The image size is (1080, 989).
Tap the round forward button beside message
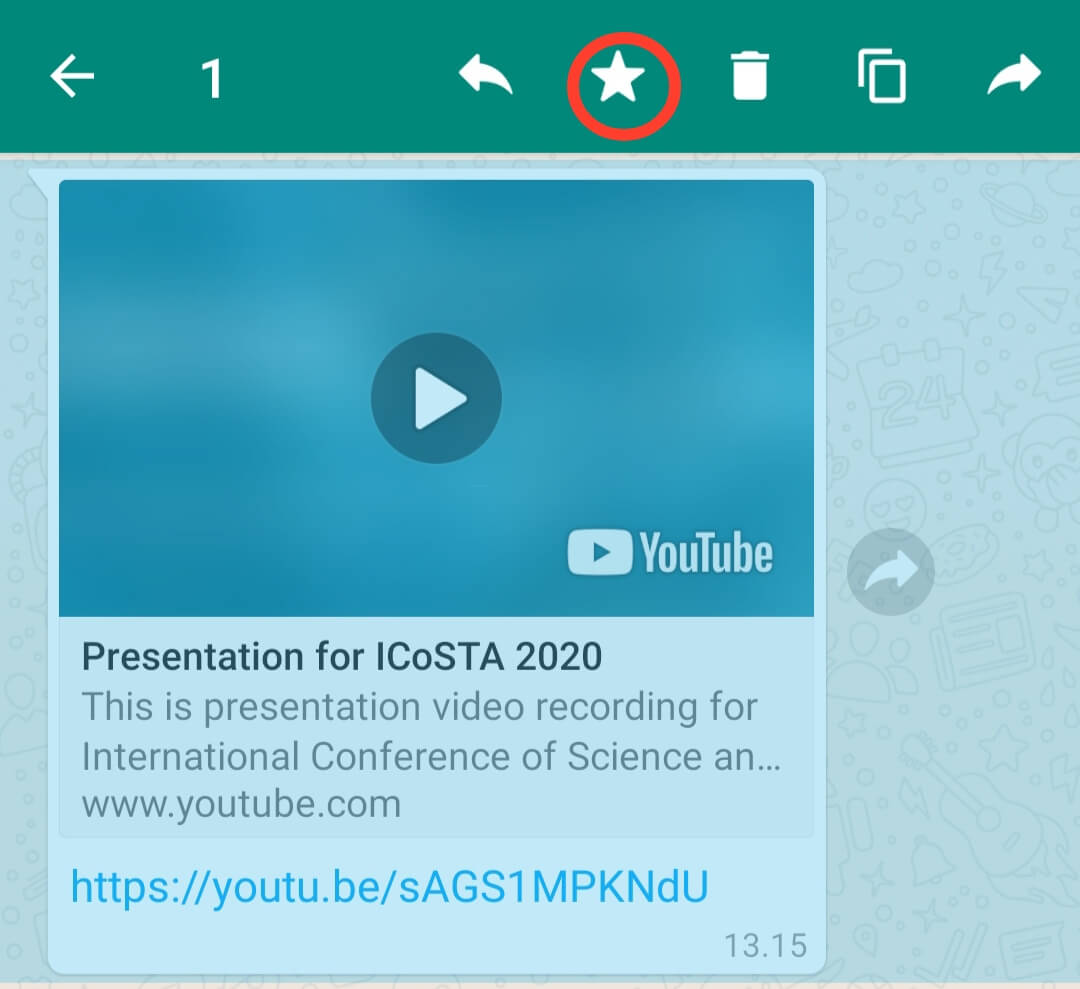[891, 572]
